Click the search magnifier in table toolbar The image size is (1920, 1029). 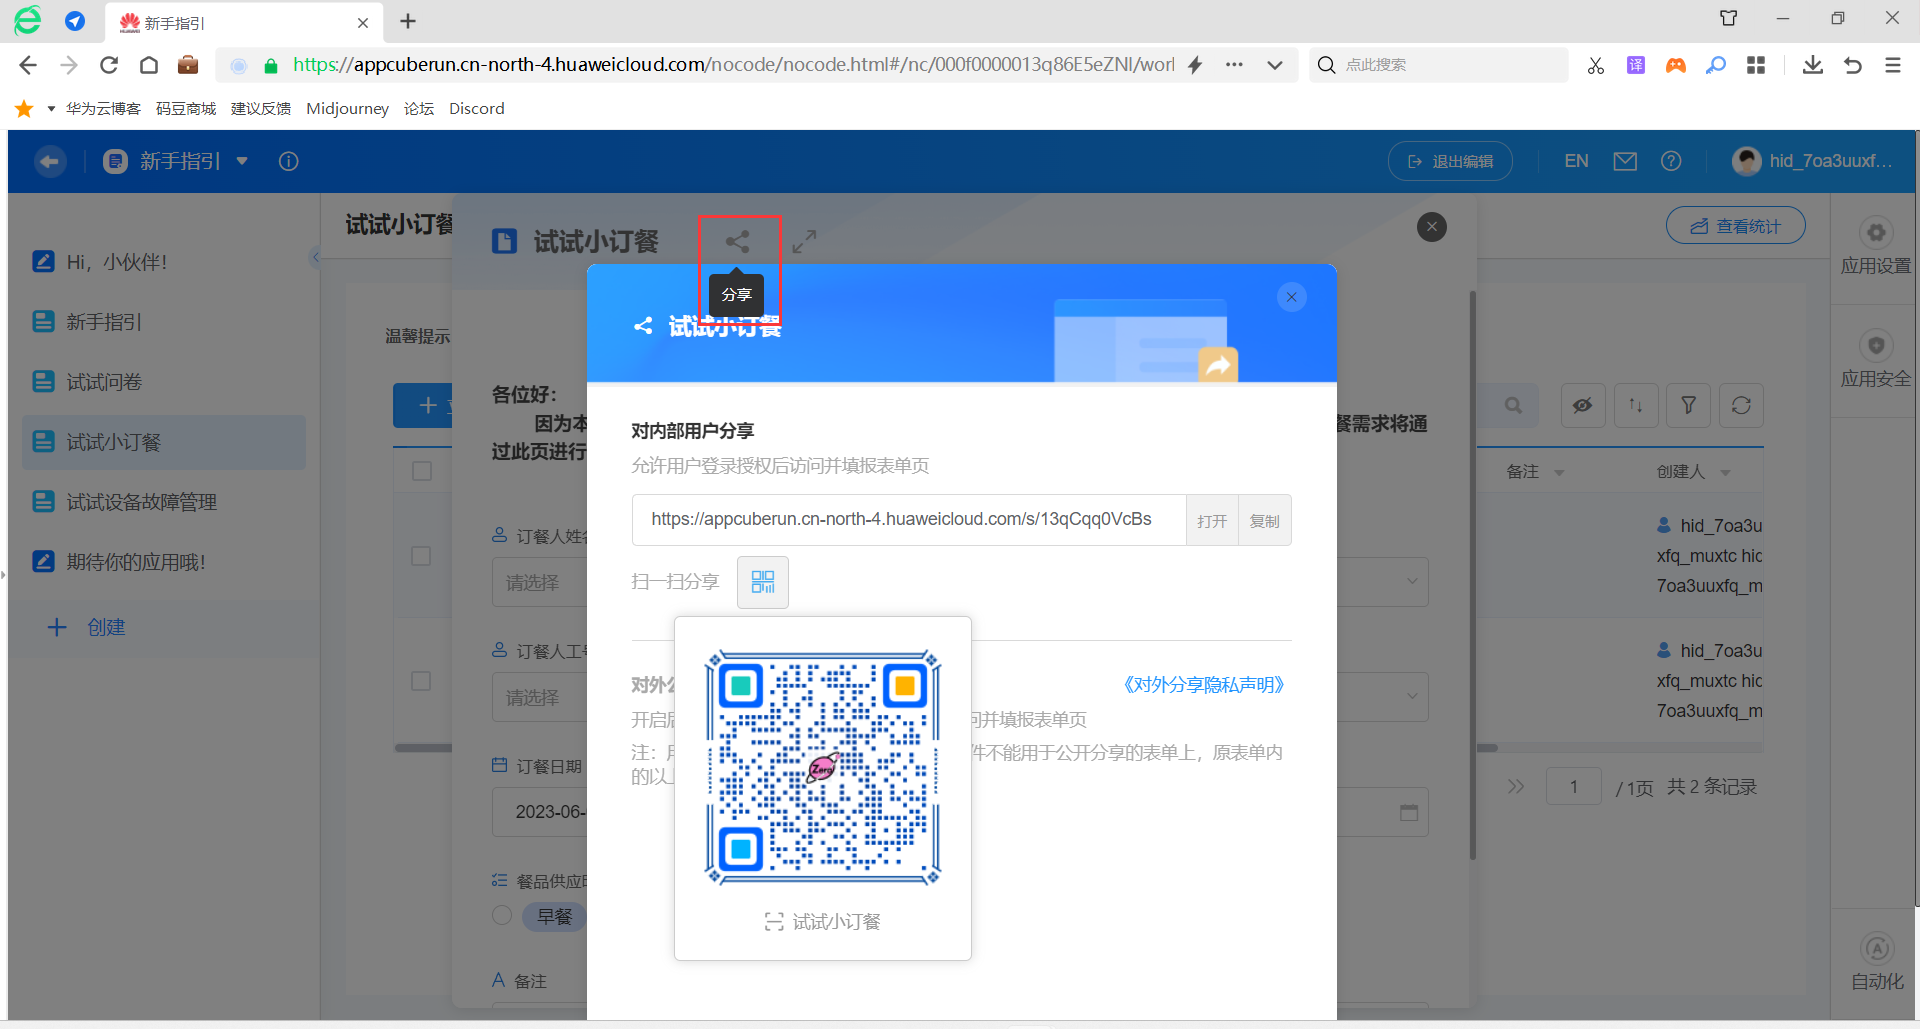click(x=1513, y=406)
